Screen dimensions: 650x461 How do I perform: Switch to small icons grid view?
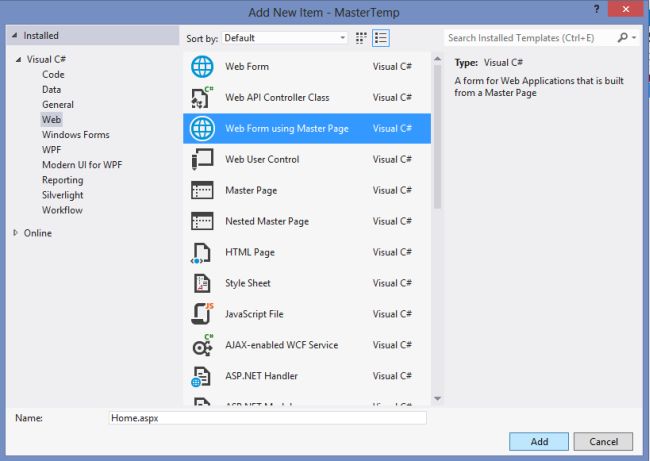pos(361,38)
